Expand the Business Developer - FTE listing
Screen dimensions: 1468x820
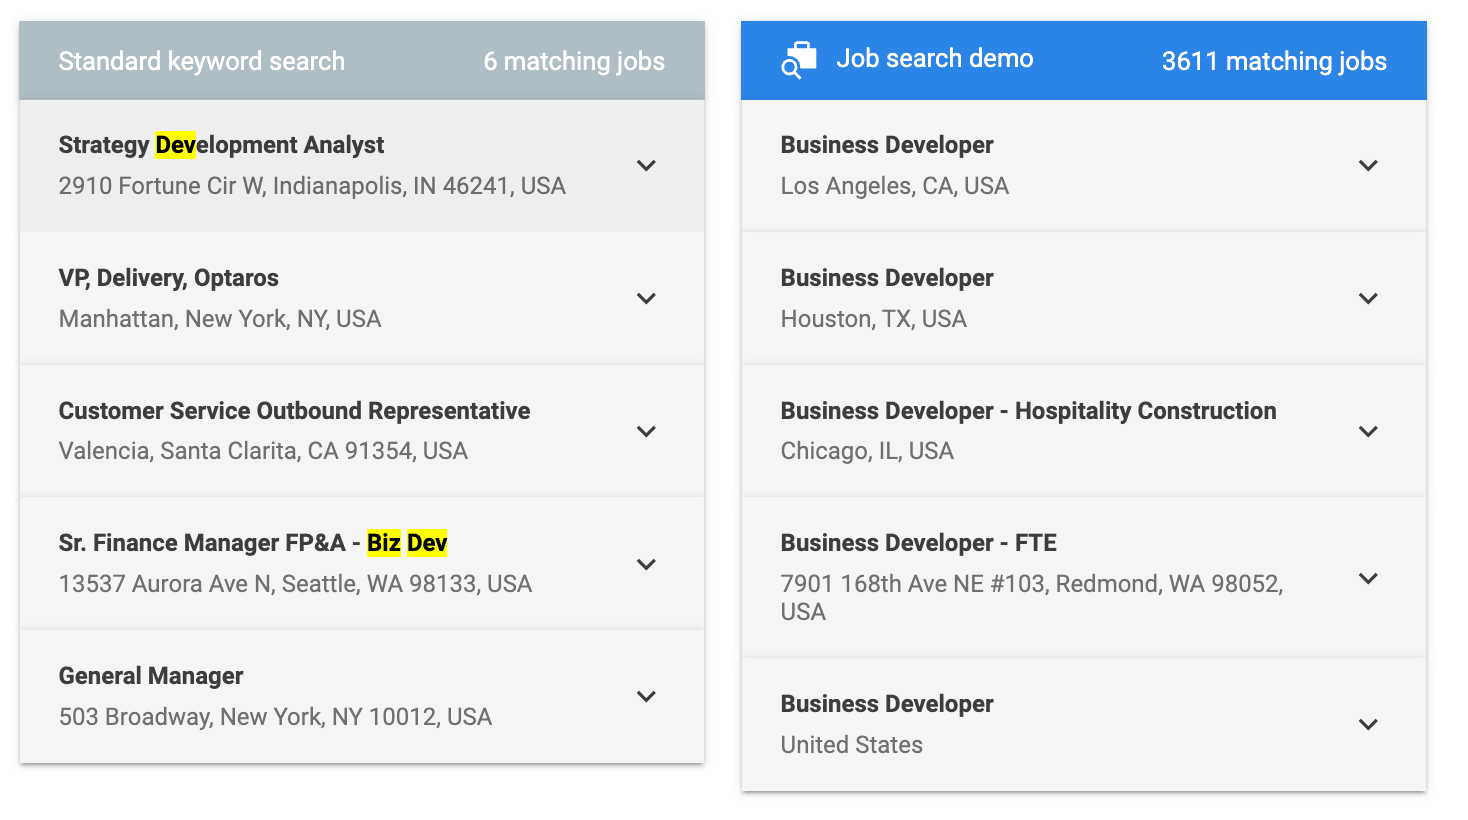1369,579
